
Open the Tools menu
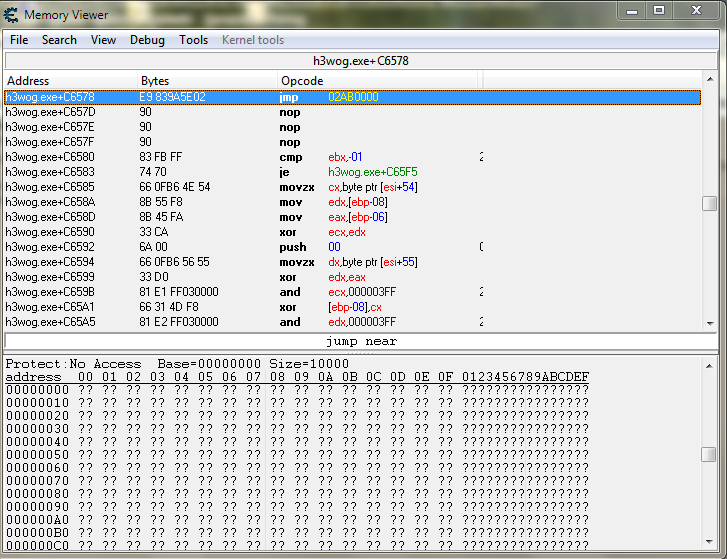click(194, 40)
